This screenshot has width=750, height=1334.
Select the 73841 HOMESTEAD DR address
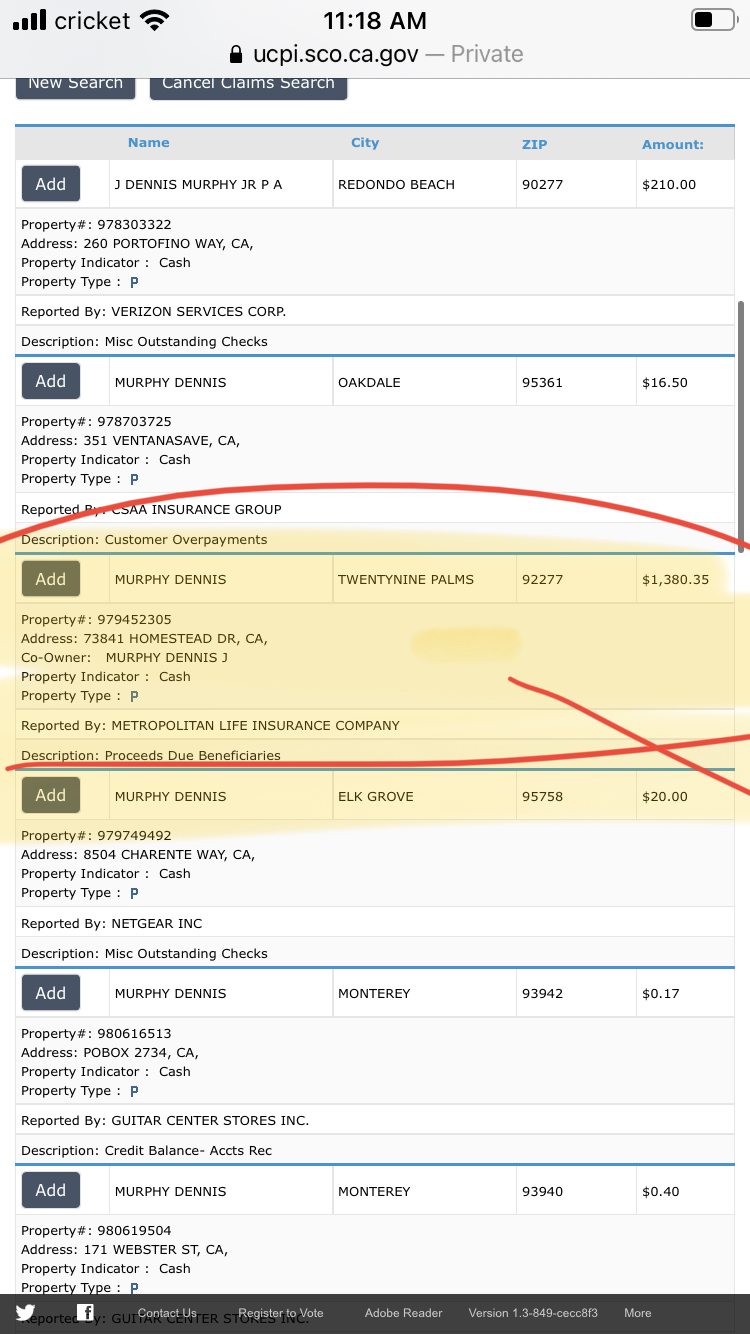pos(144,638)
